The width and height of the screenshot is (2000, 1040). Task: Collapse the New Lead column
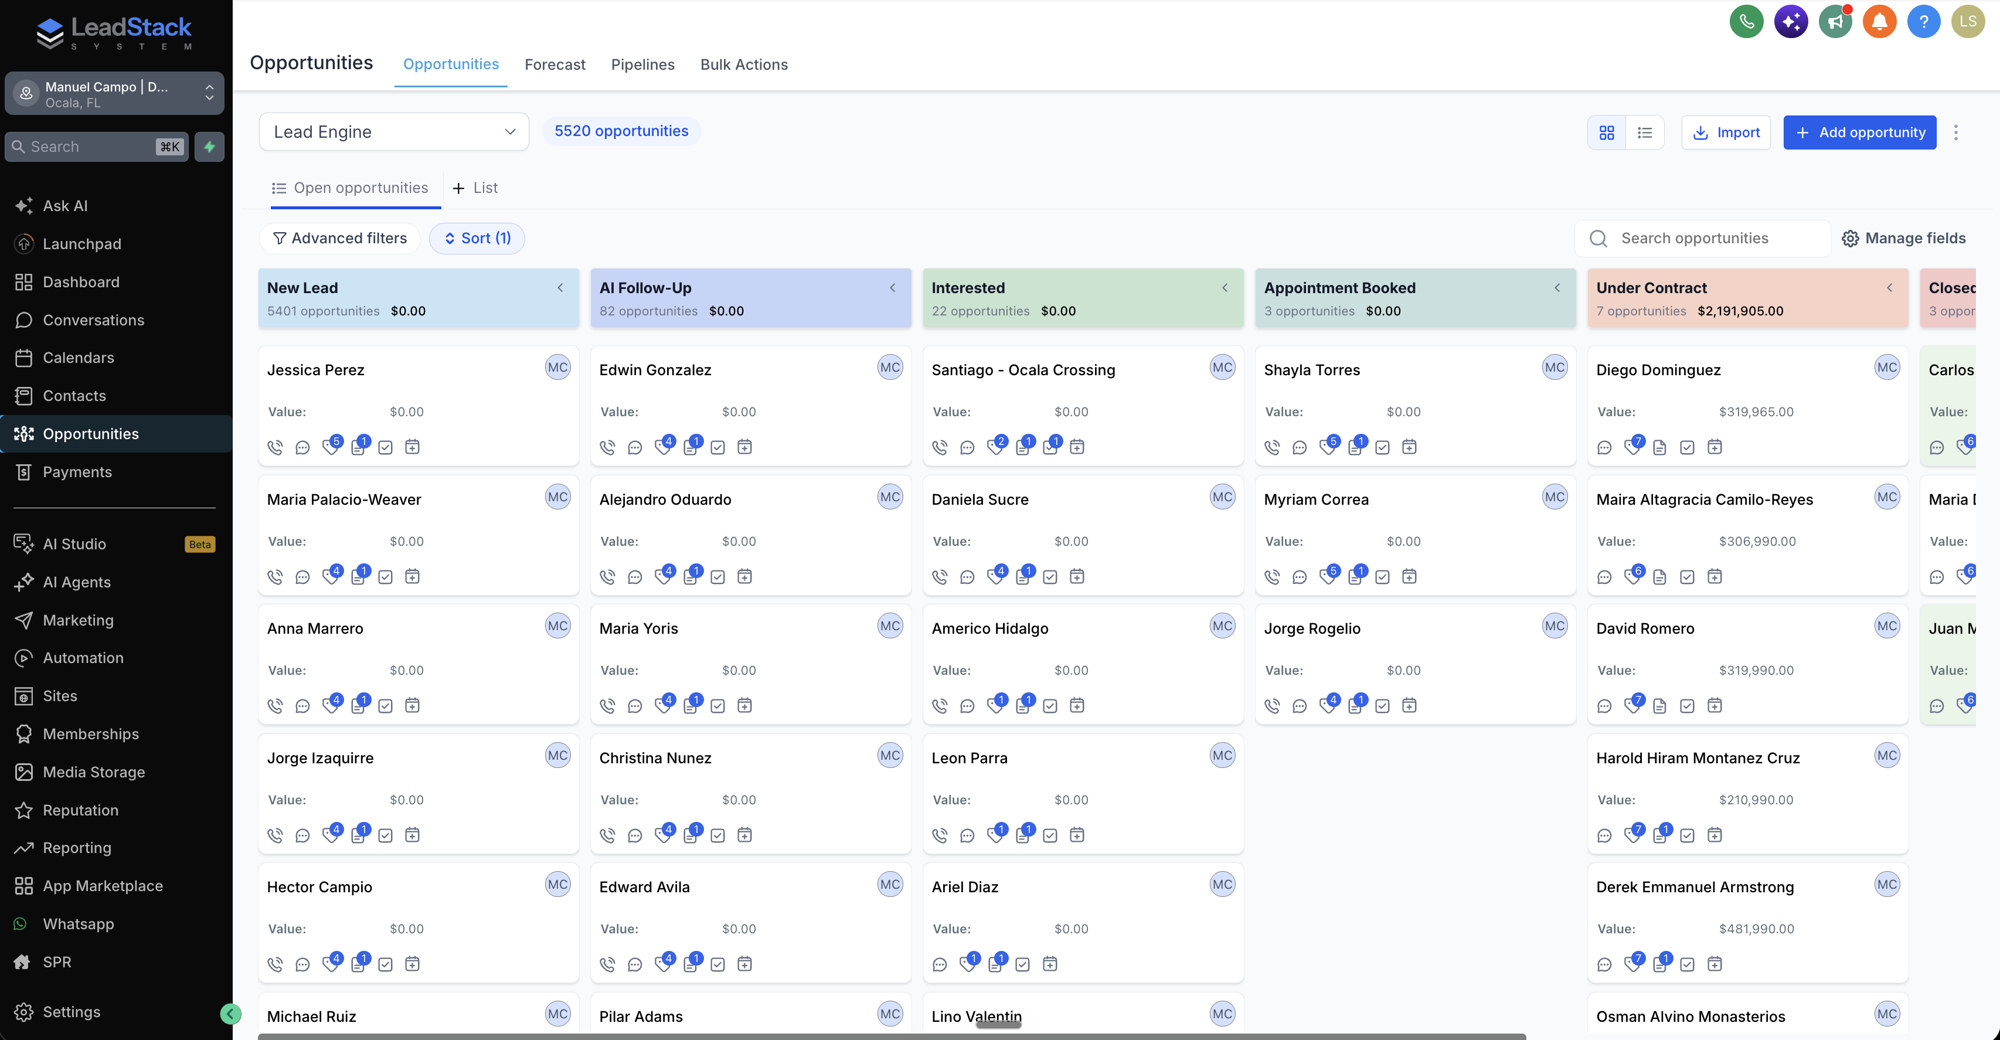[x=560, y=288]
